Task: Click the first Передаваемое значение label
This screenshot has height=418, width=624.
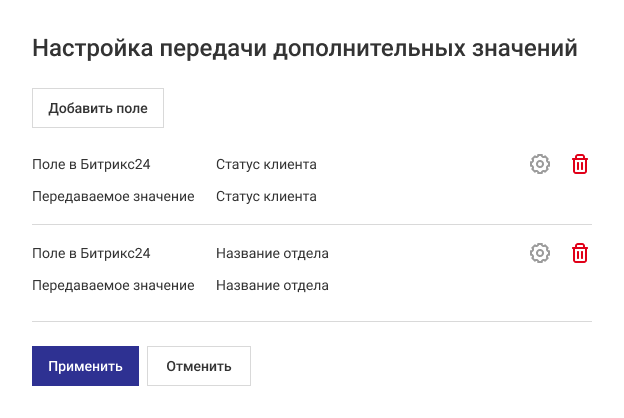Action: pyautogui.click(x=113, y=197)
